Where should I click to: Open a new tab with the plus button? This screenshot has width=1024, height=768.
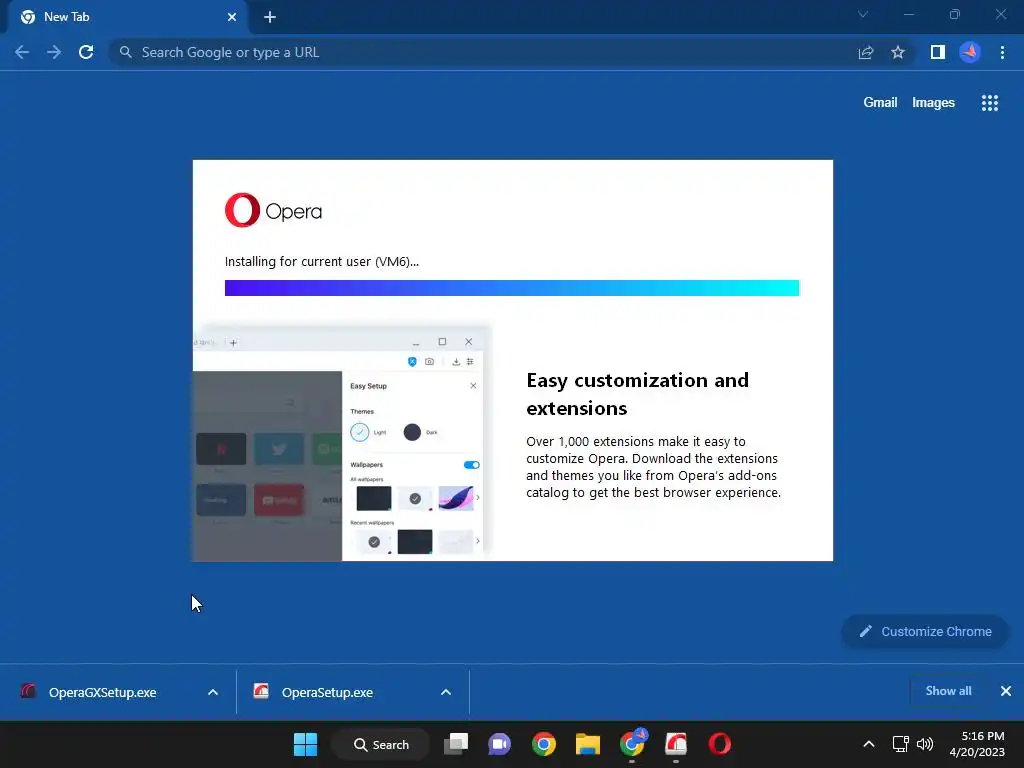click(x=270, y=17)
